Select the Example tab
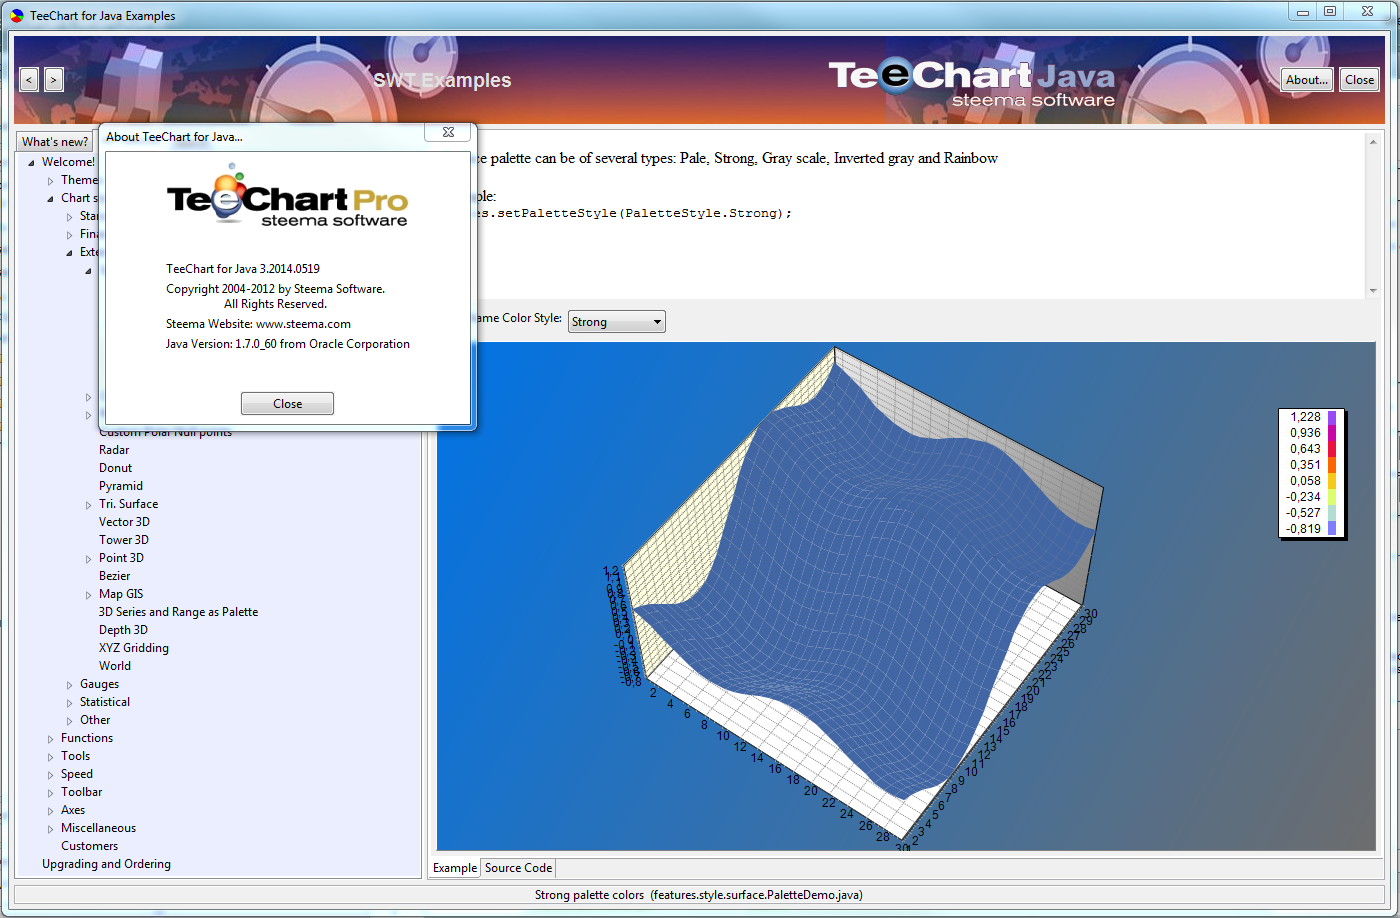This screenshot has width=1400, height=918. click(455, 868)
